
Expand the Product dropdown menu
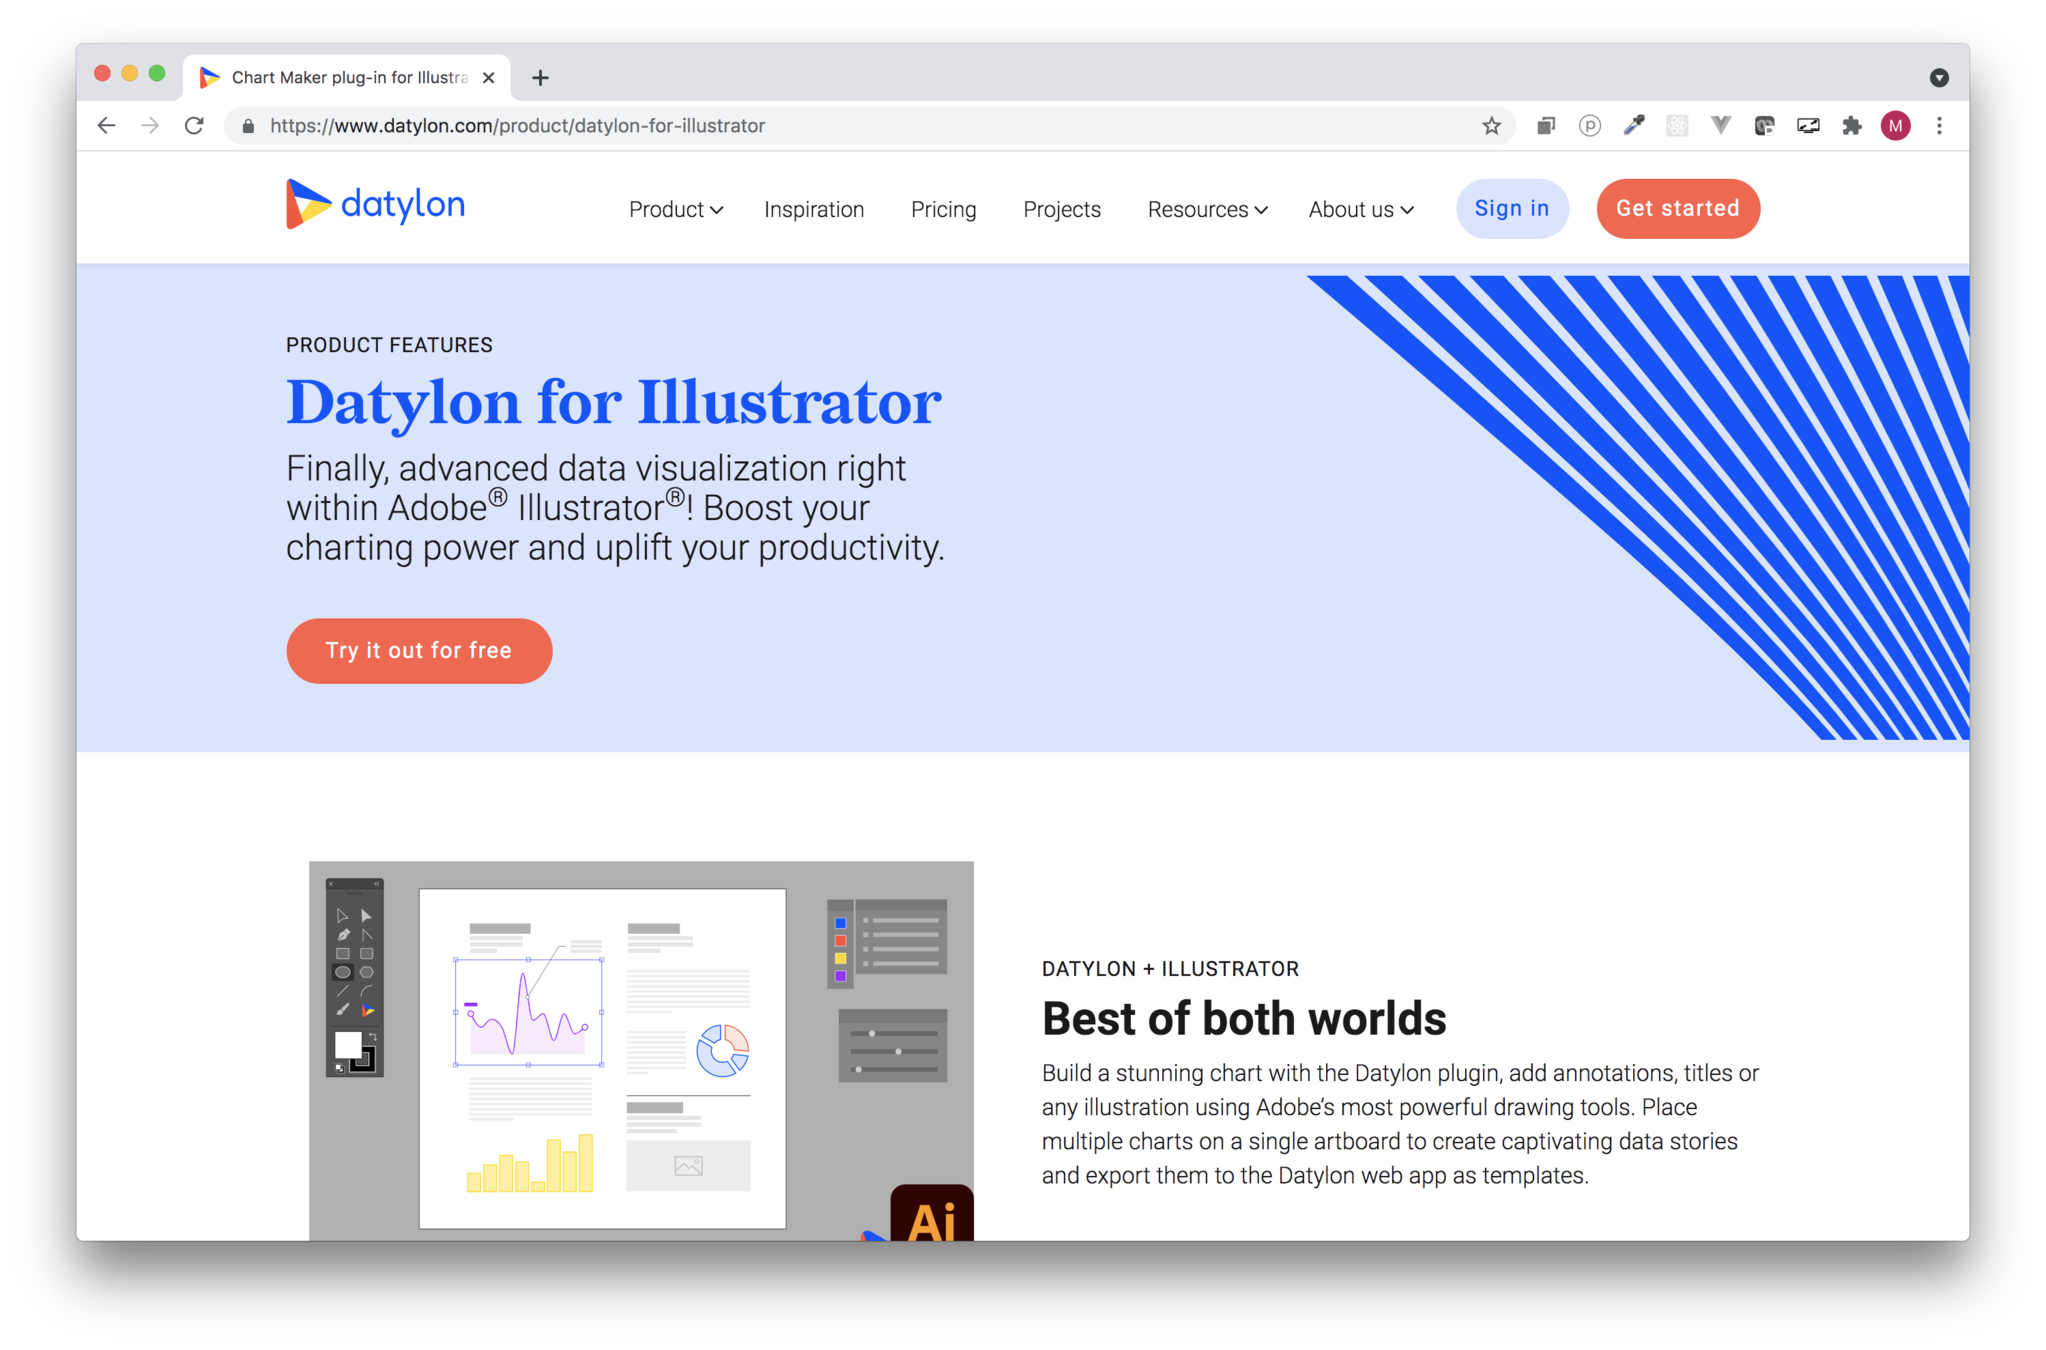[675, 210]
